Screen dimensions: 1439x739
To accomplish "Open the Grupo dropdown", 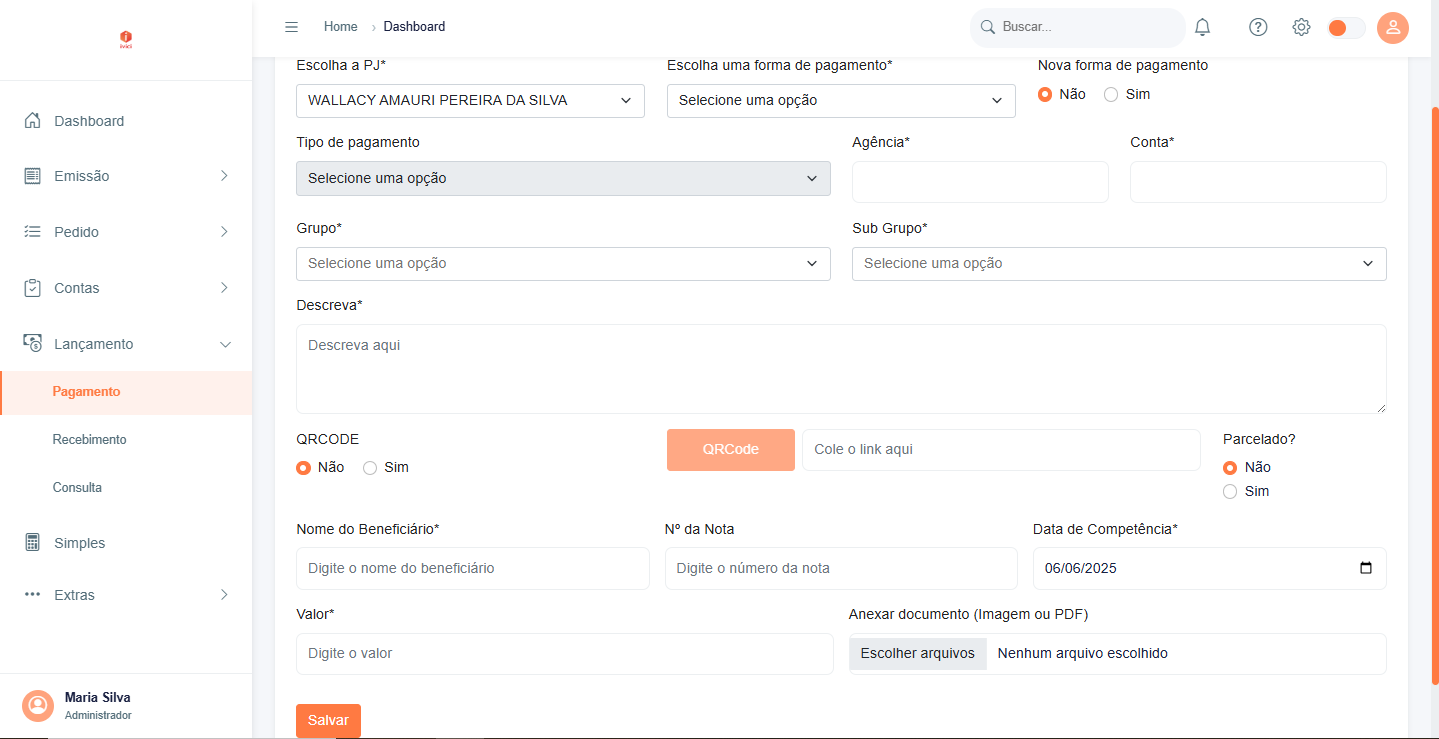I will (x=563, y=264).
